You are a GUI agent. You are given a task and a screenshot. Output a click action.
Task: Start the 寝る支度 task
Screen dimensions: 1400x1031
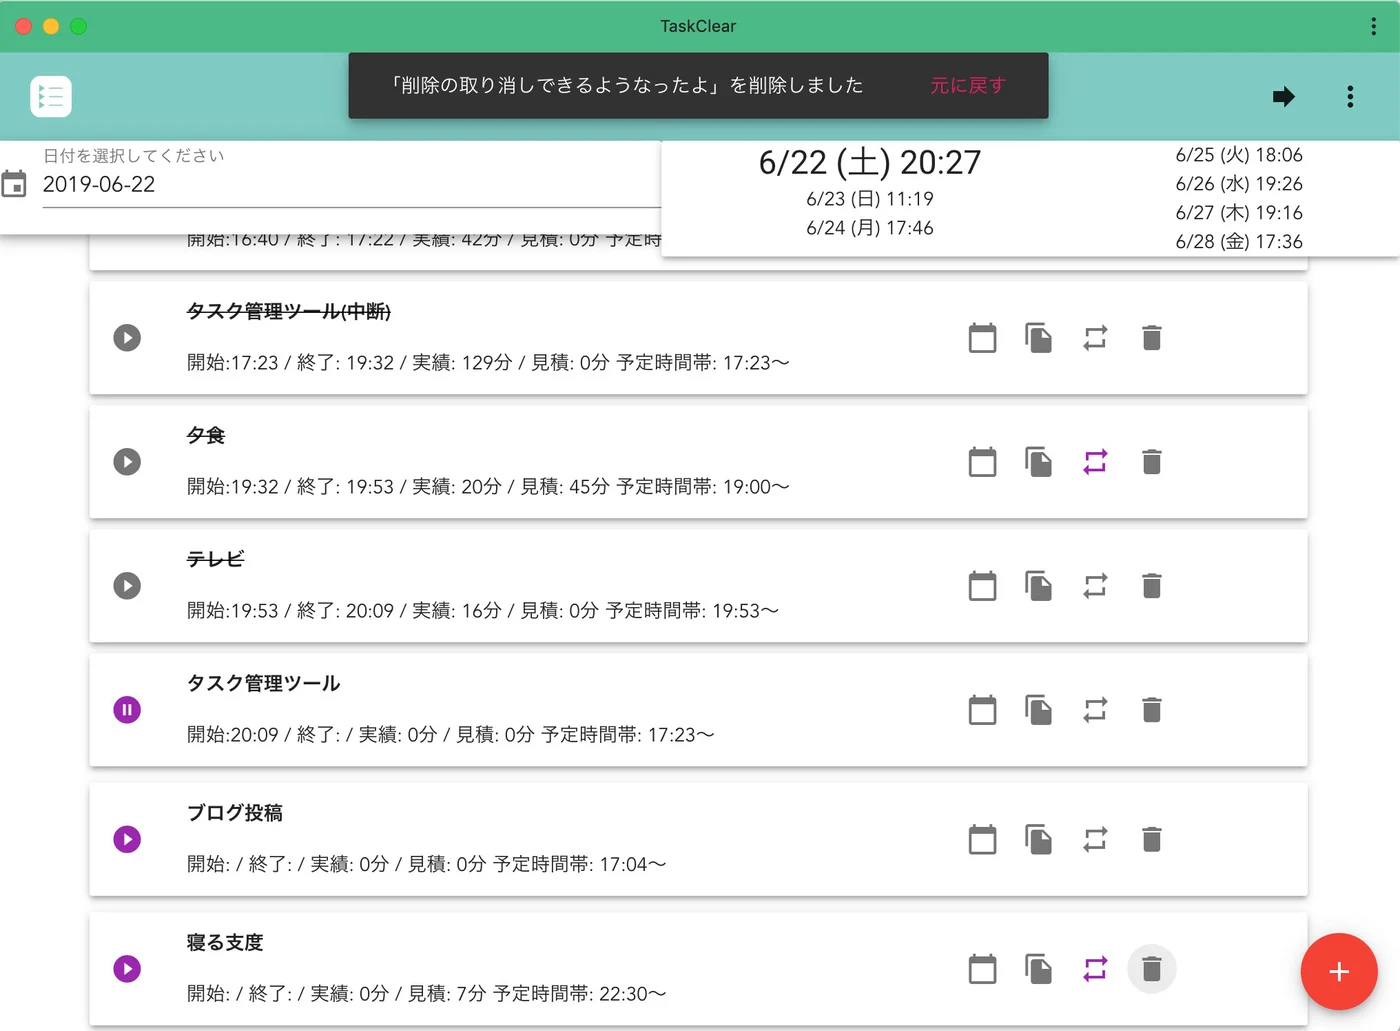pyautogui.click(x=127, y=969)
